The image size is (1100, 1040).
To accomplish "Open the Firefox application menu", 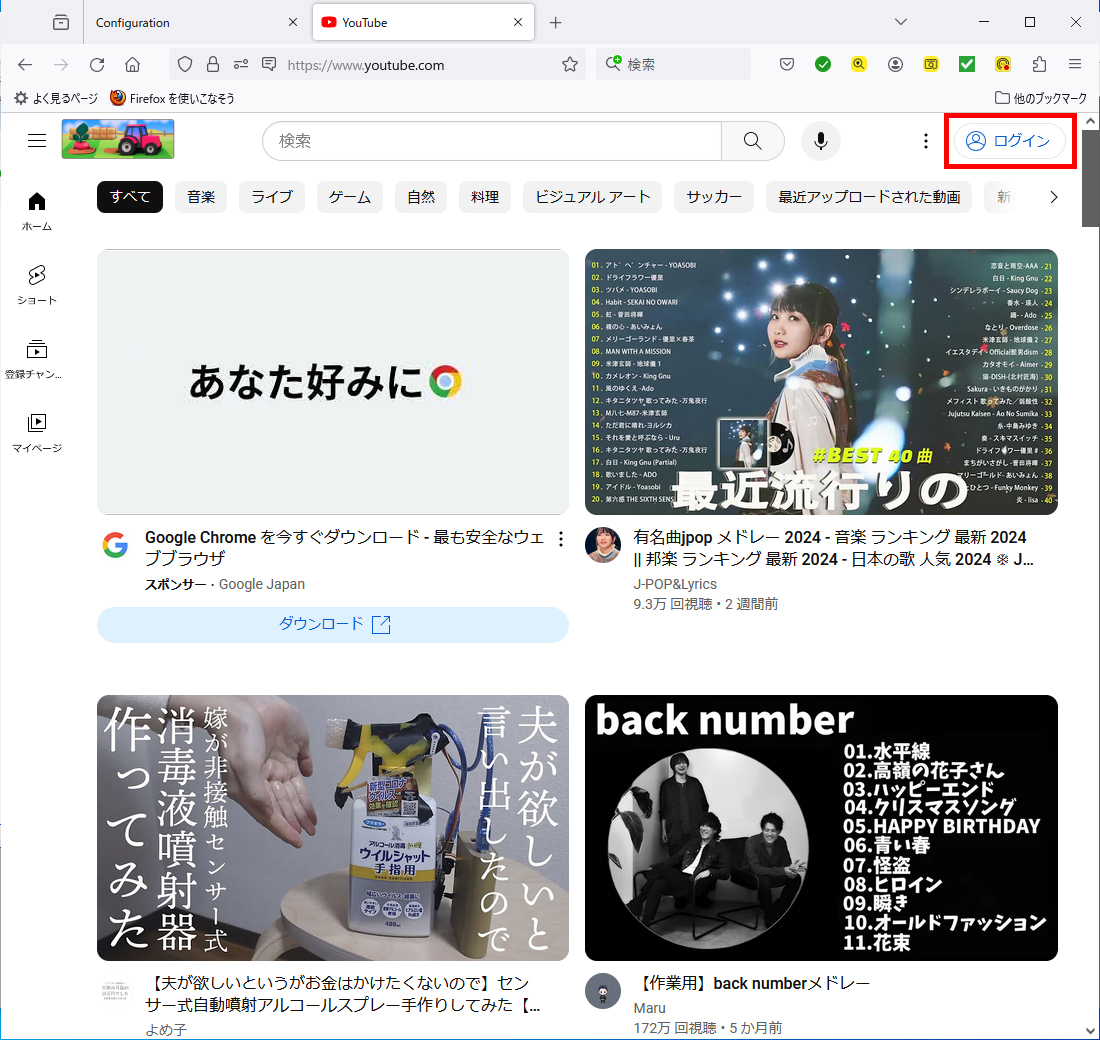I will (x=1075, y=65).
